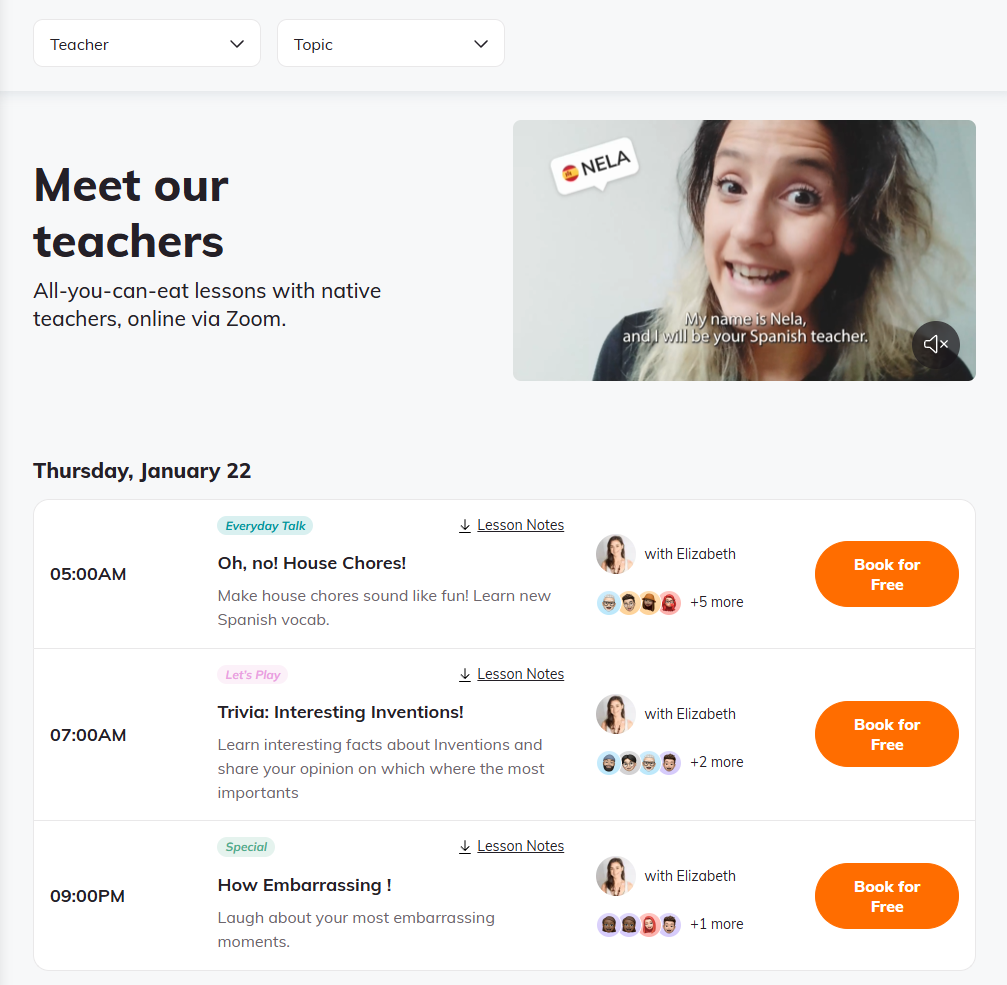
Task: Download Lesson Notes for How Embarrassing
Action: pyautogui.click(x=512, y=846)
